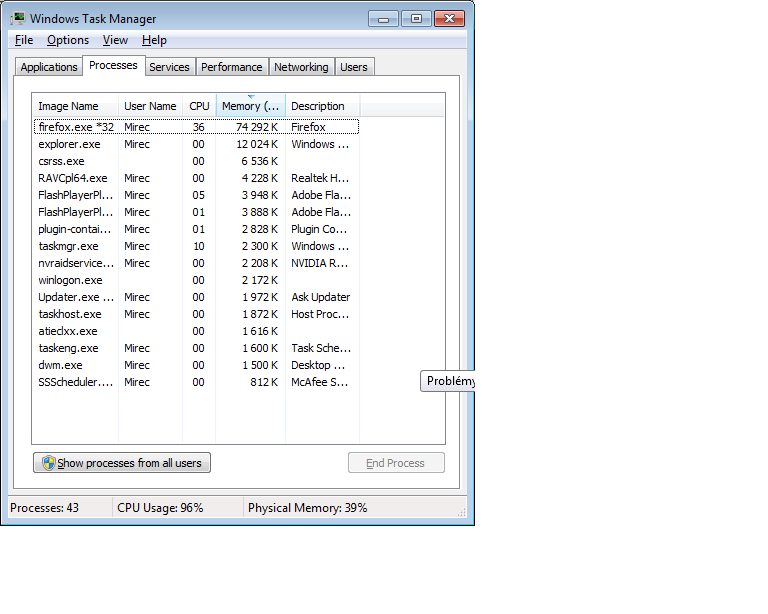Viewport: 768px width, 614px height.
Task: Sort by User Name column header
Action: click(150, 106)
